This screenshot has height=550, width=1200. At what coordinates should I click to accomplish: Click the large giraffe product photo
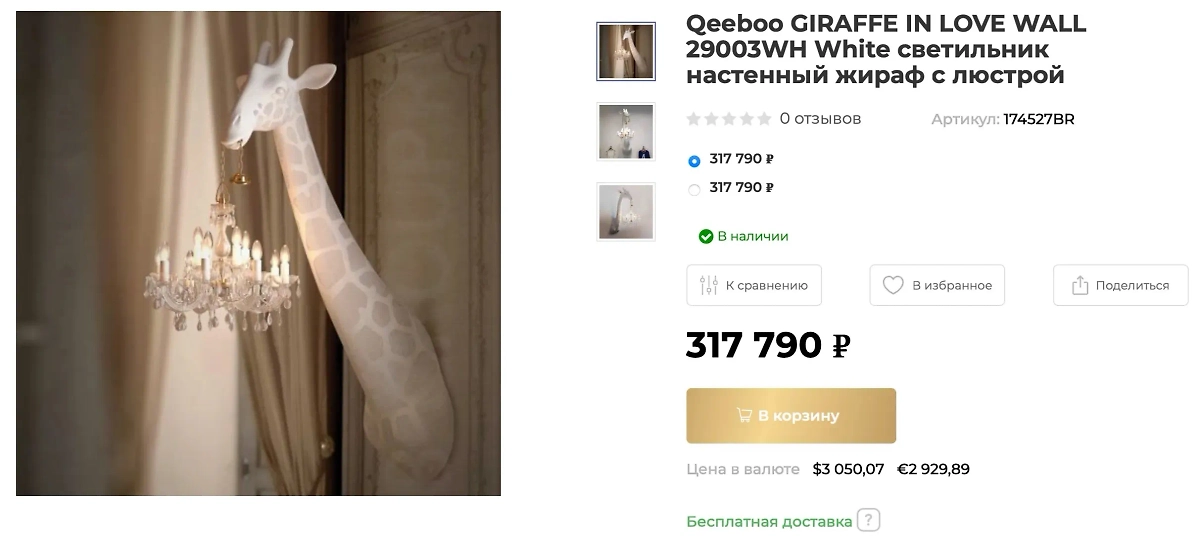258,253
